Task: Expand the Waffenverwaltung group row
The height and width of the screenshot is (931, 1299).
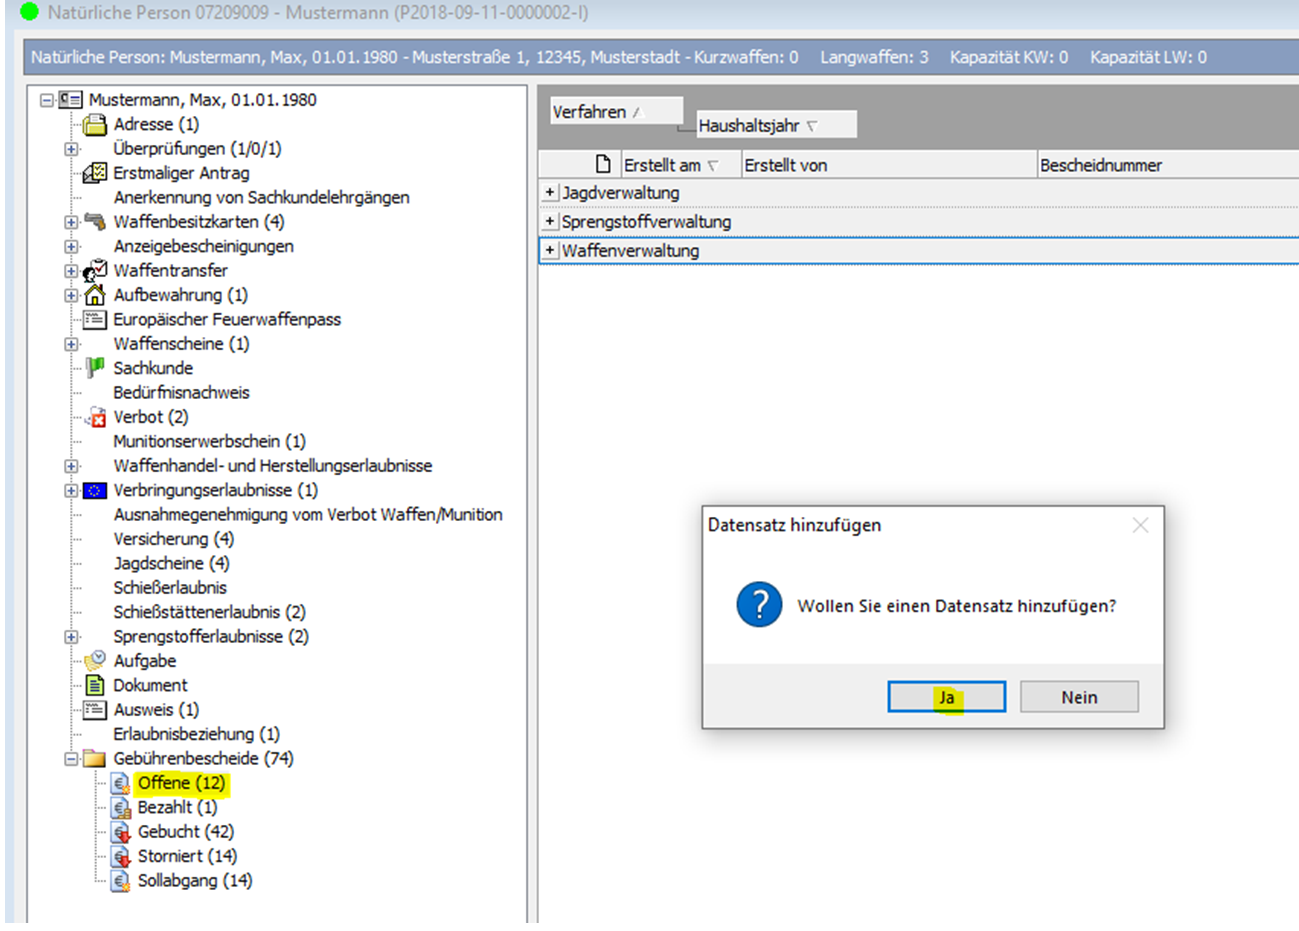Action: pyautogui.click(x=550, y=250)
